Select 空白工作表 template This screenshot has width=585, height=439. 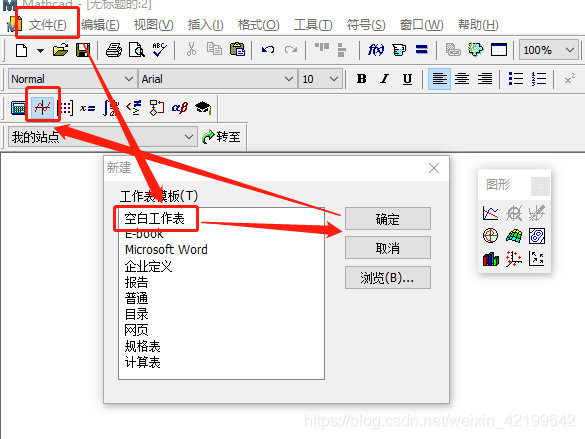[x=154, y=219]
